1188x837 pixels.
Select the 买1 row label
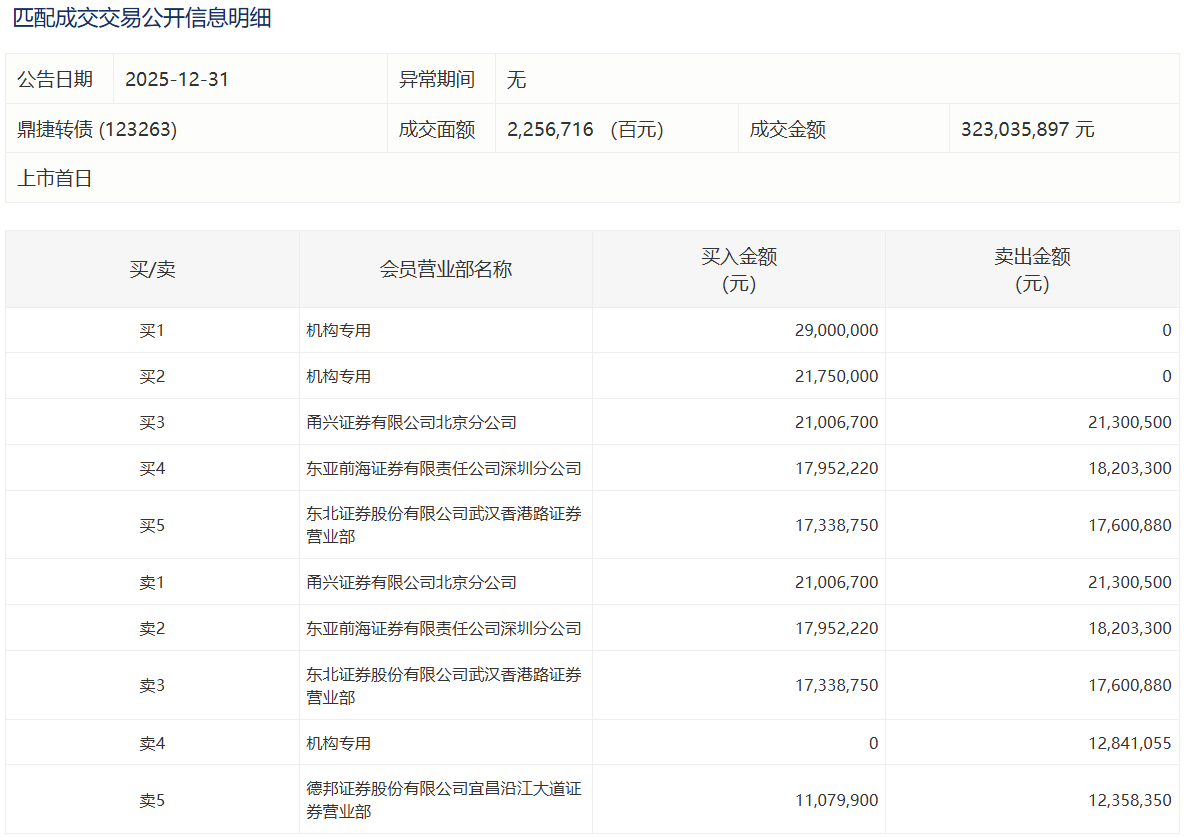coord(152,330)
